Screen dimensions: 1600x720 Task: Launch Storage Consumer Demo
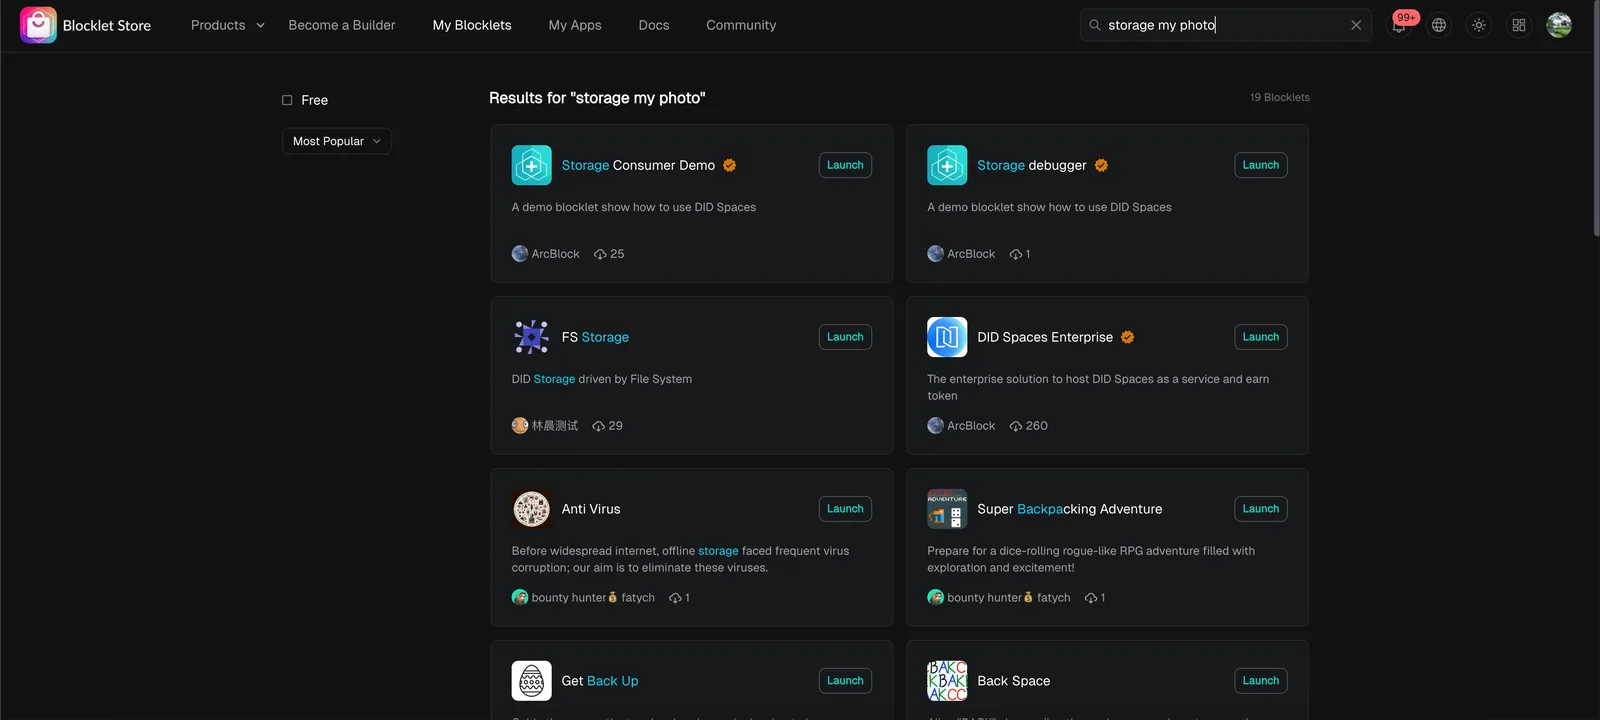pos(845,165)
